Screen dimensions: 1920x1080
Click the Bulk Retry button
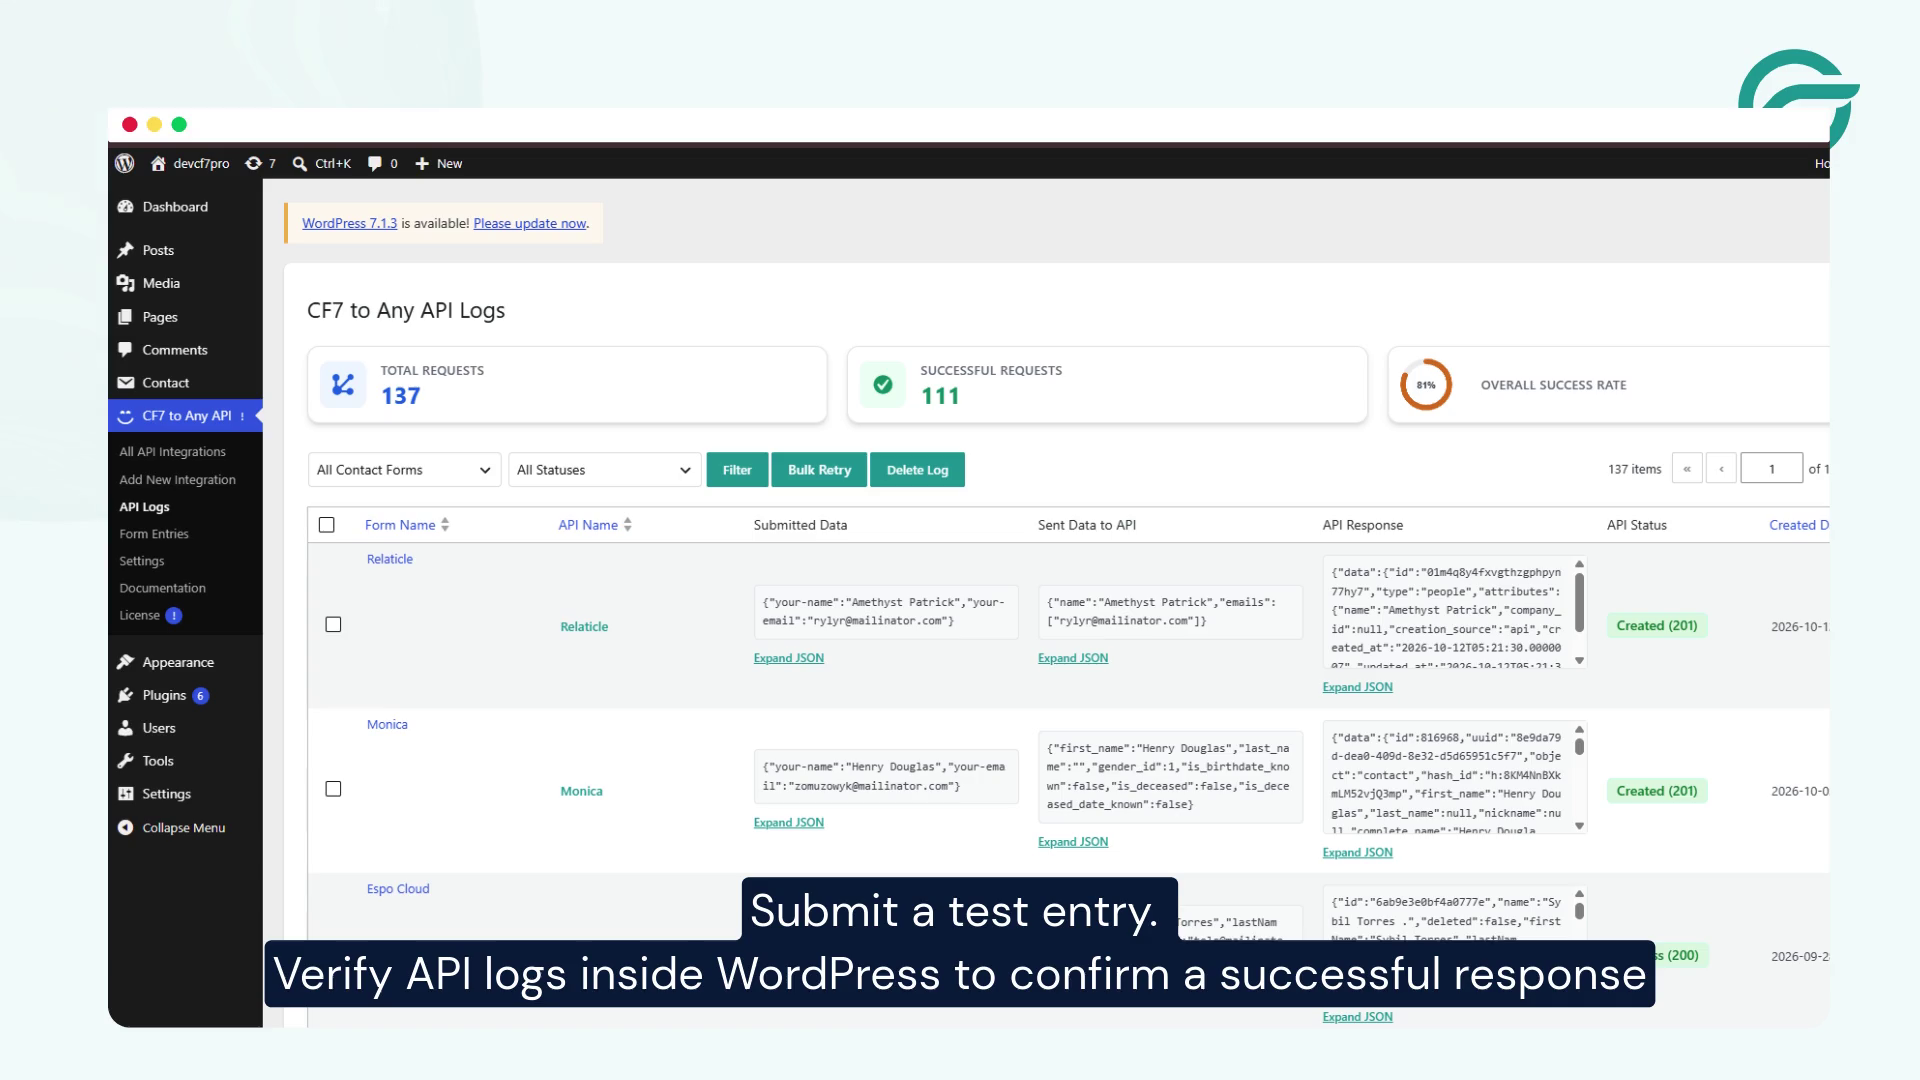pos(819,470)
